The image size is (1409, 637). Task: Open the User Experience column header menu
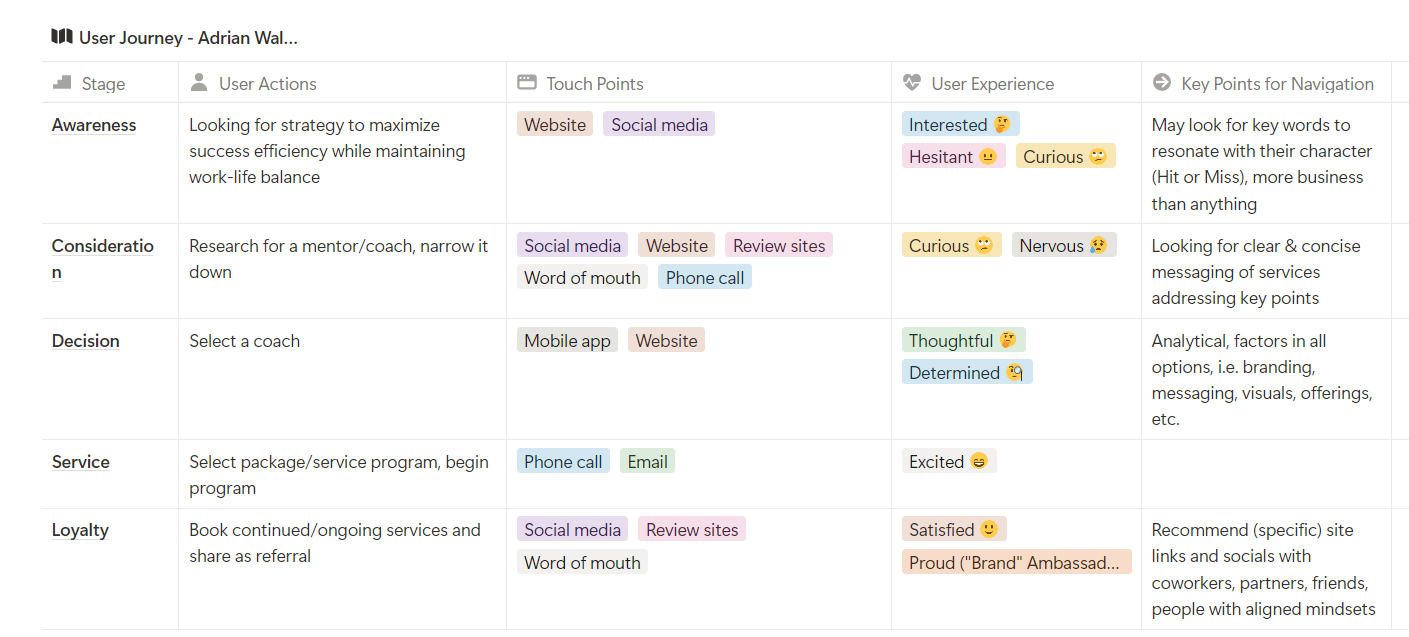(x=1016, y=83)
